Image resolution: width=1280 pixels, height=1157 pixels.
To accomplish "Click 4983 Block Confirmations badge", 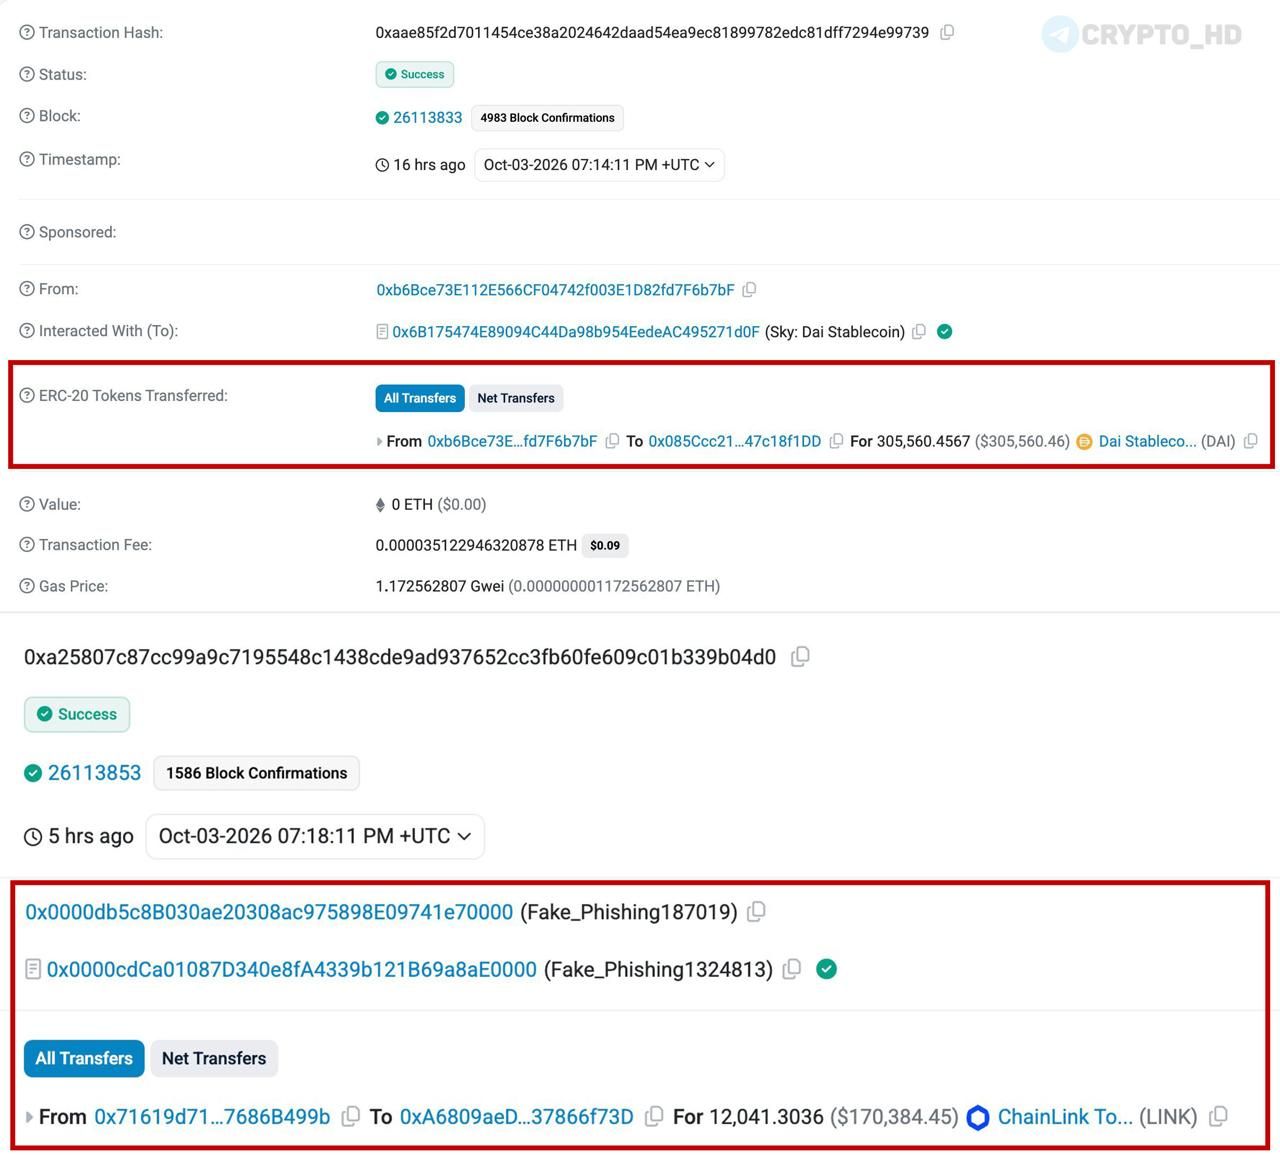I will click(x=547, y=118).
